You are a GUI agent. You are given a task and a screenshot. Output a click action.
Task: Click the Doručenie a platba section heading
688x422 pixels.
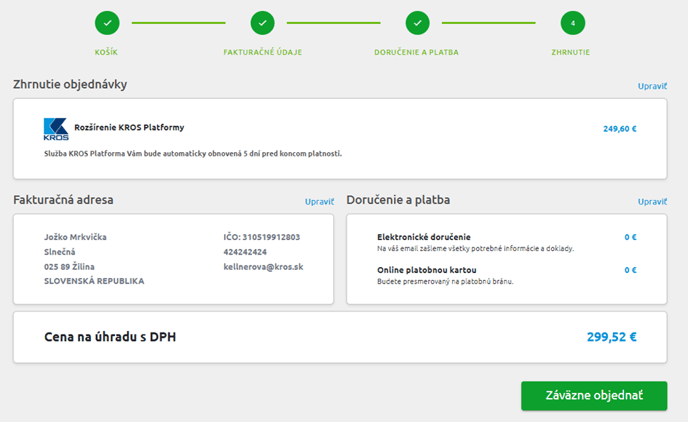pos(398,200)
